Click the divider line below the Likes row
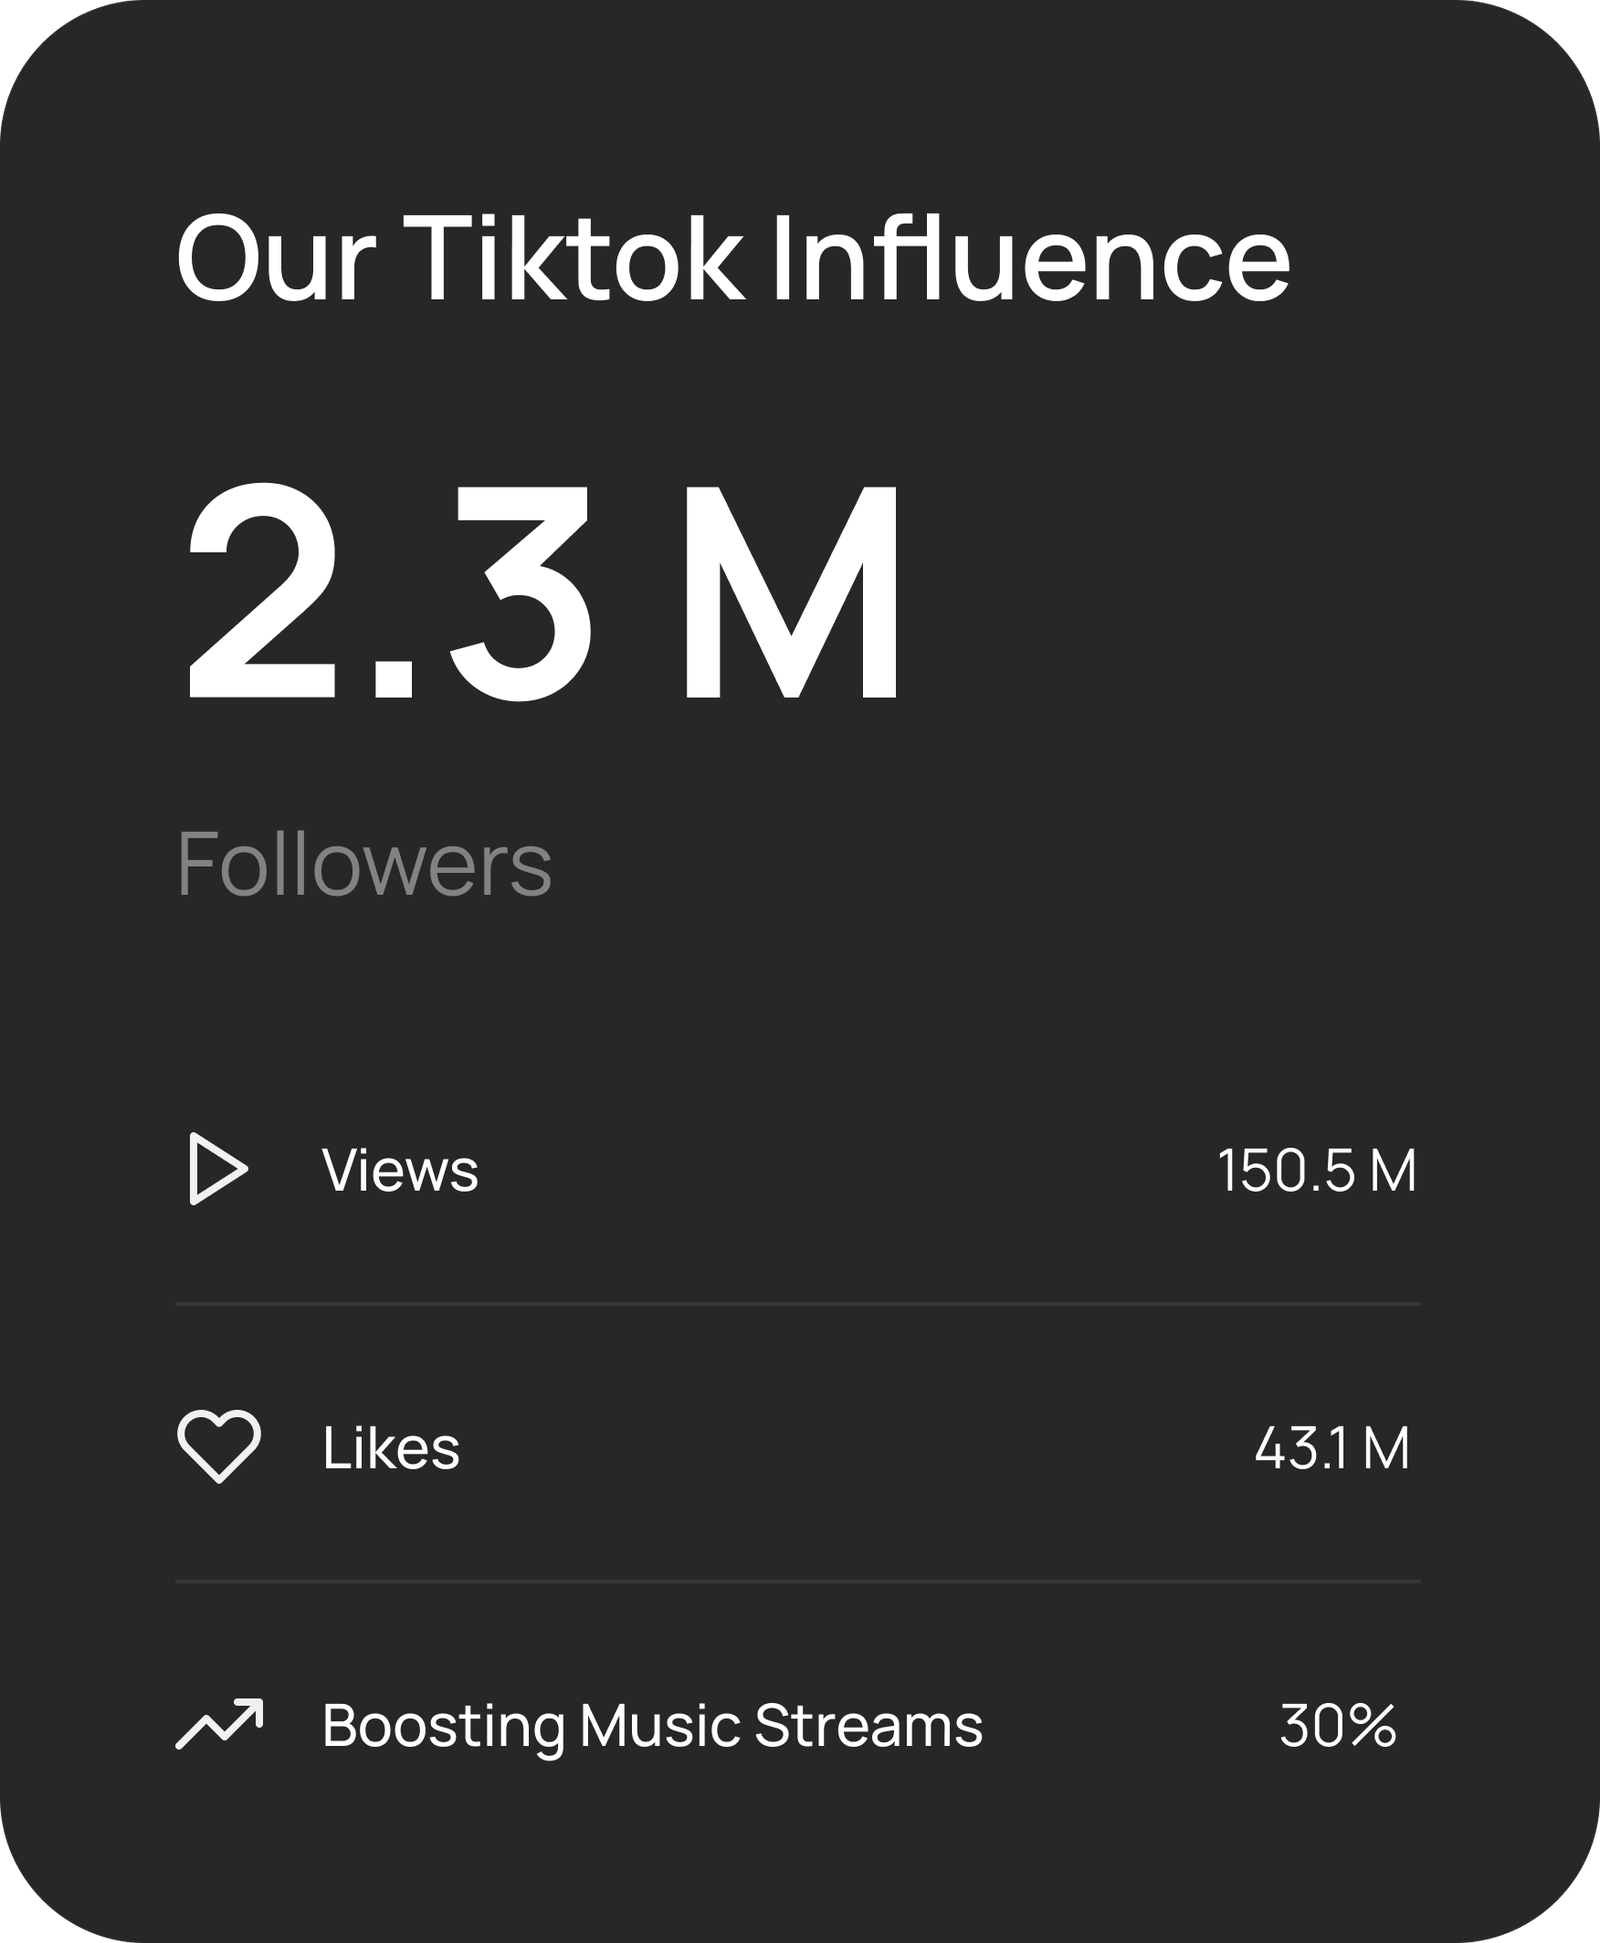This screenshot has width=1600, height=1943. 798,1582
